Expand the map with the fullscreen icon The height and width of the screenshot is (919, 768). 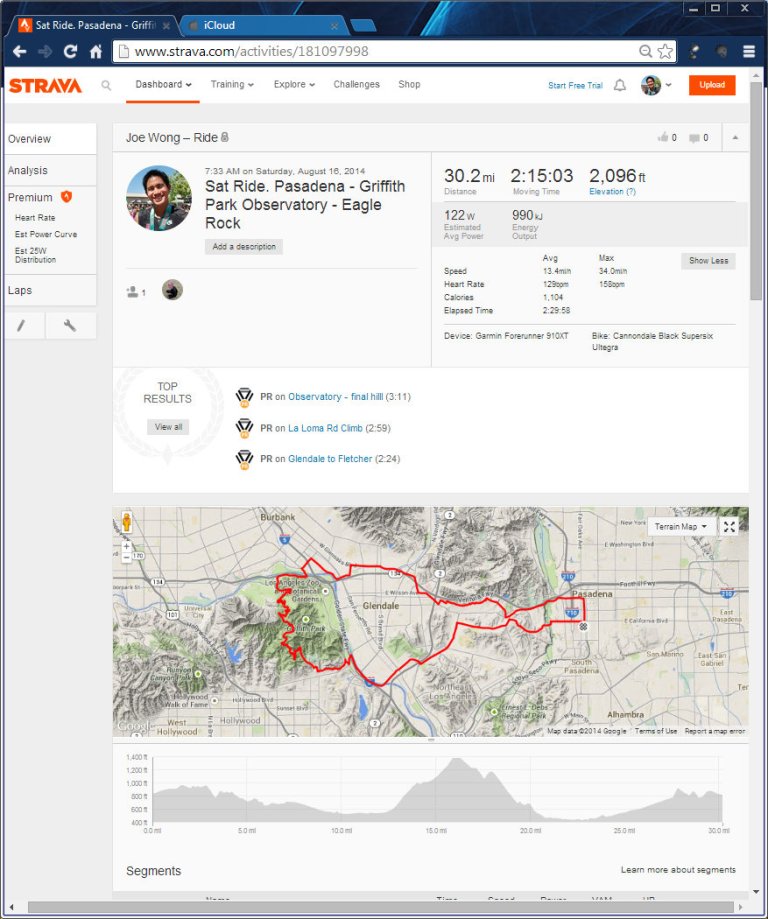click(x=729, y=526)
